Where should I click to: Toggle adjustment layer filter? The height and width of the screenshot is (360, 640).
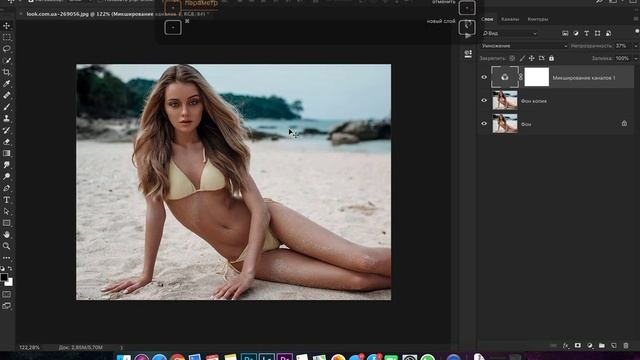[576, 33]
